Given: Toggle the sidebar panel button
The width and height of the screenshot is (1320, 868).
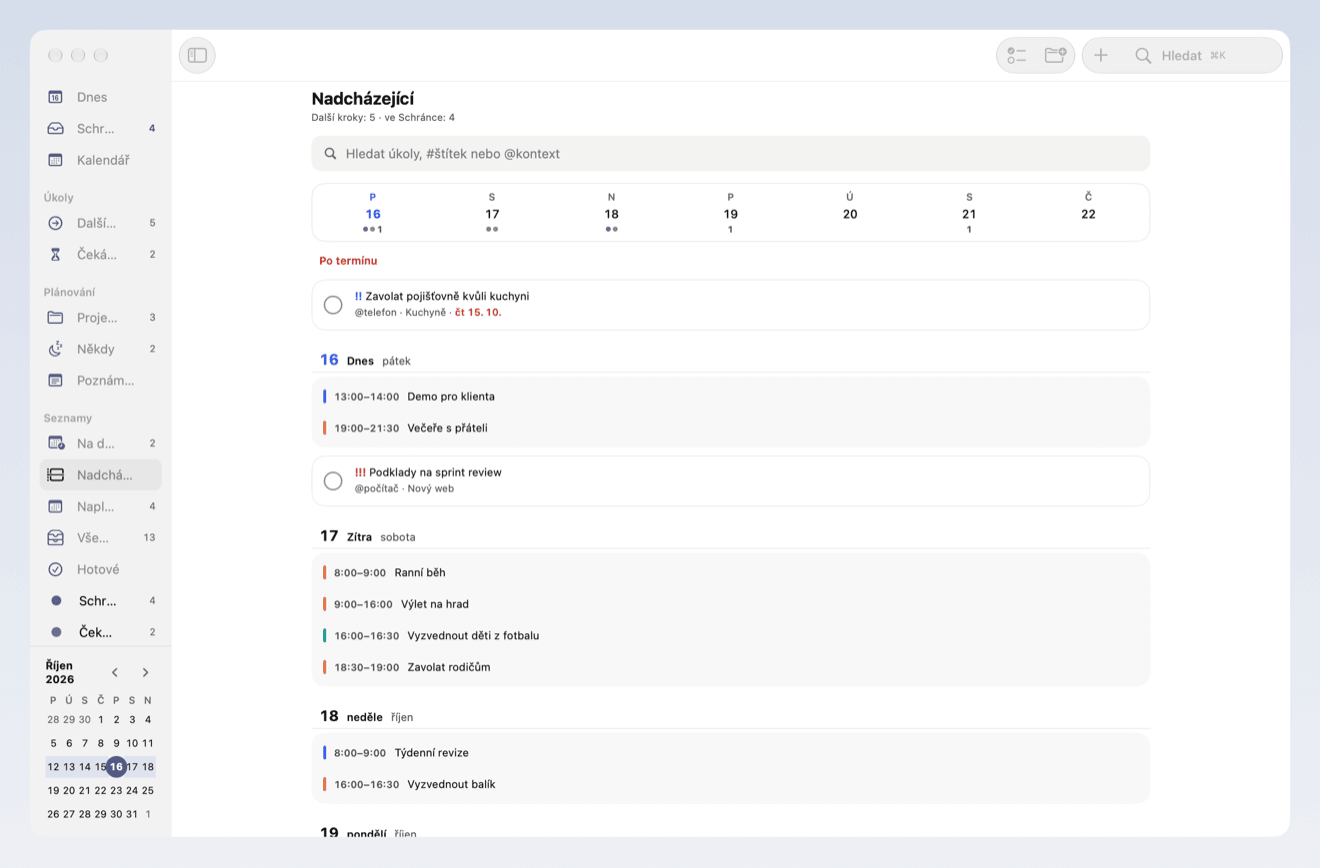Looking at the screenshot, I should tap(197, 55).
